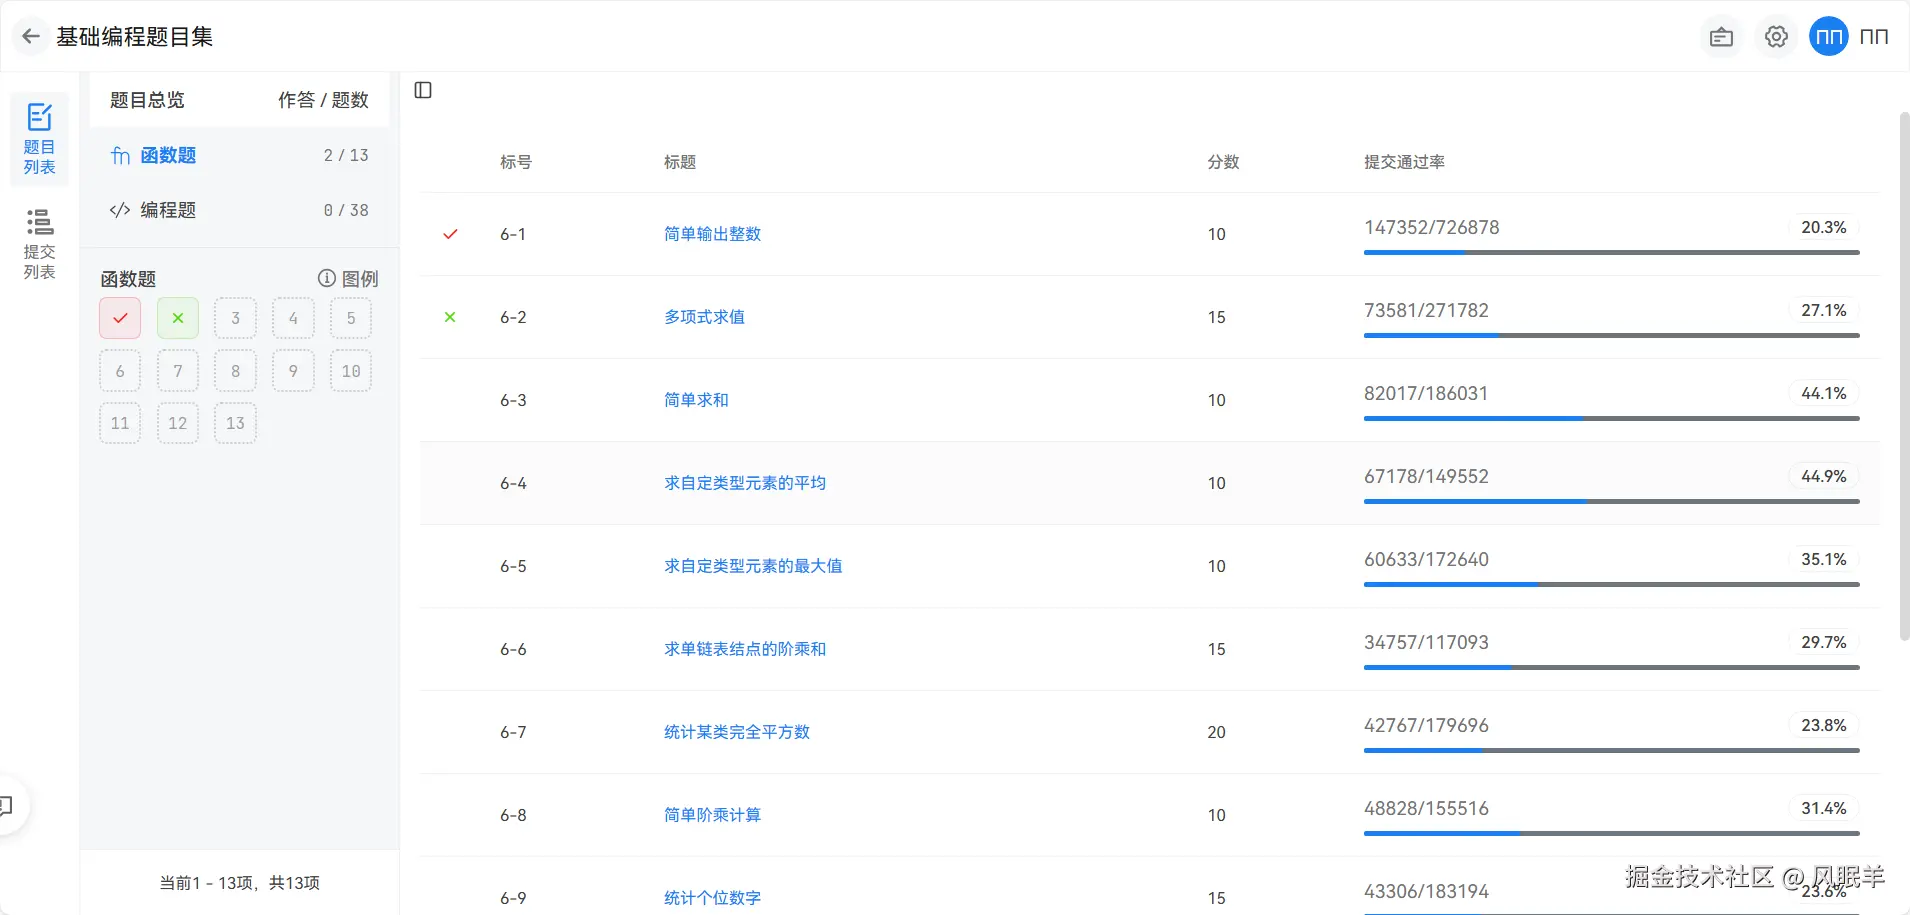Viewport: 1910px width, 915px height.
Task: Click the 标号 column header
Action: [x=516, y=162]
